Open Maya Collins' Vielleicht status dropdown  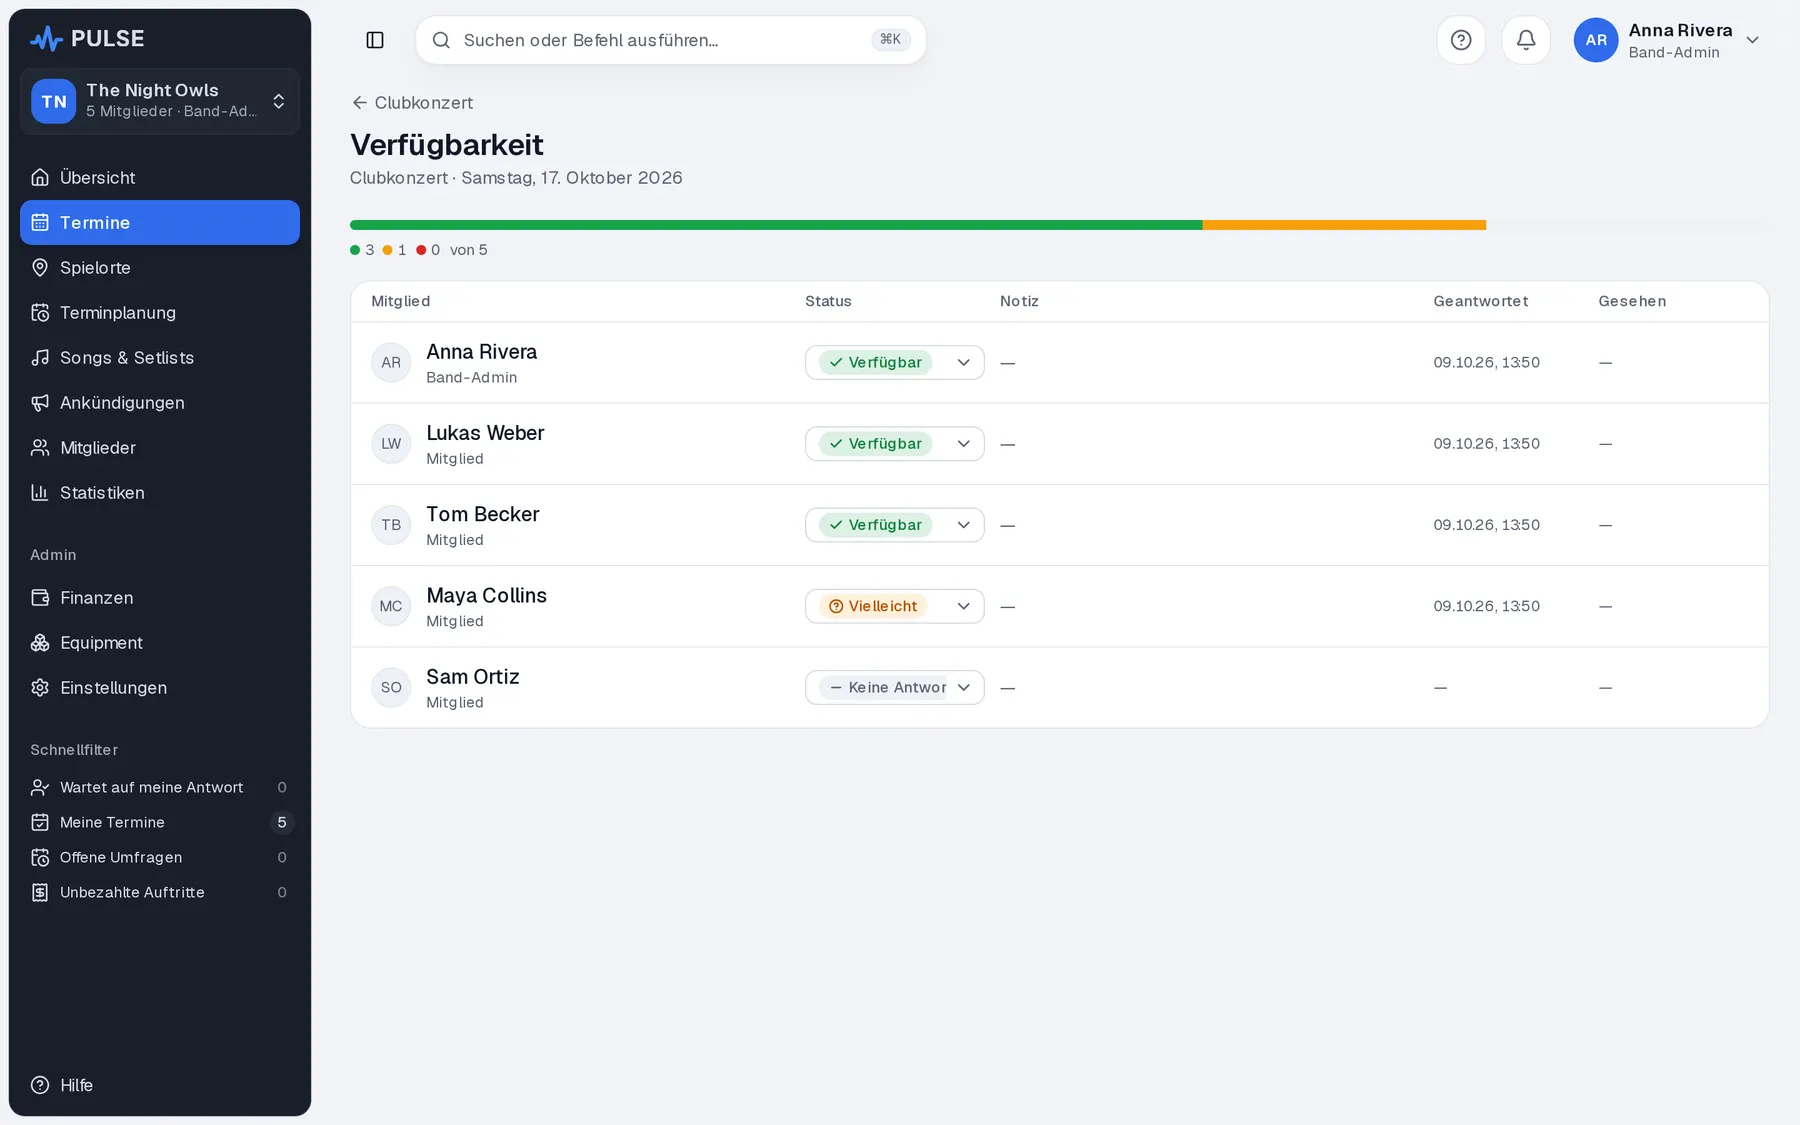click(x=894, y=606)
